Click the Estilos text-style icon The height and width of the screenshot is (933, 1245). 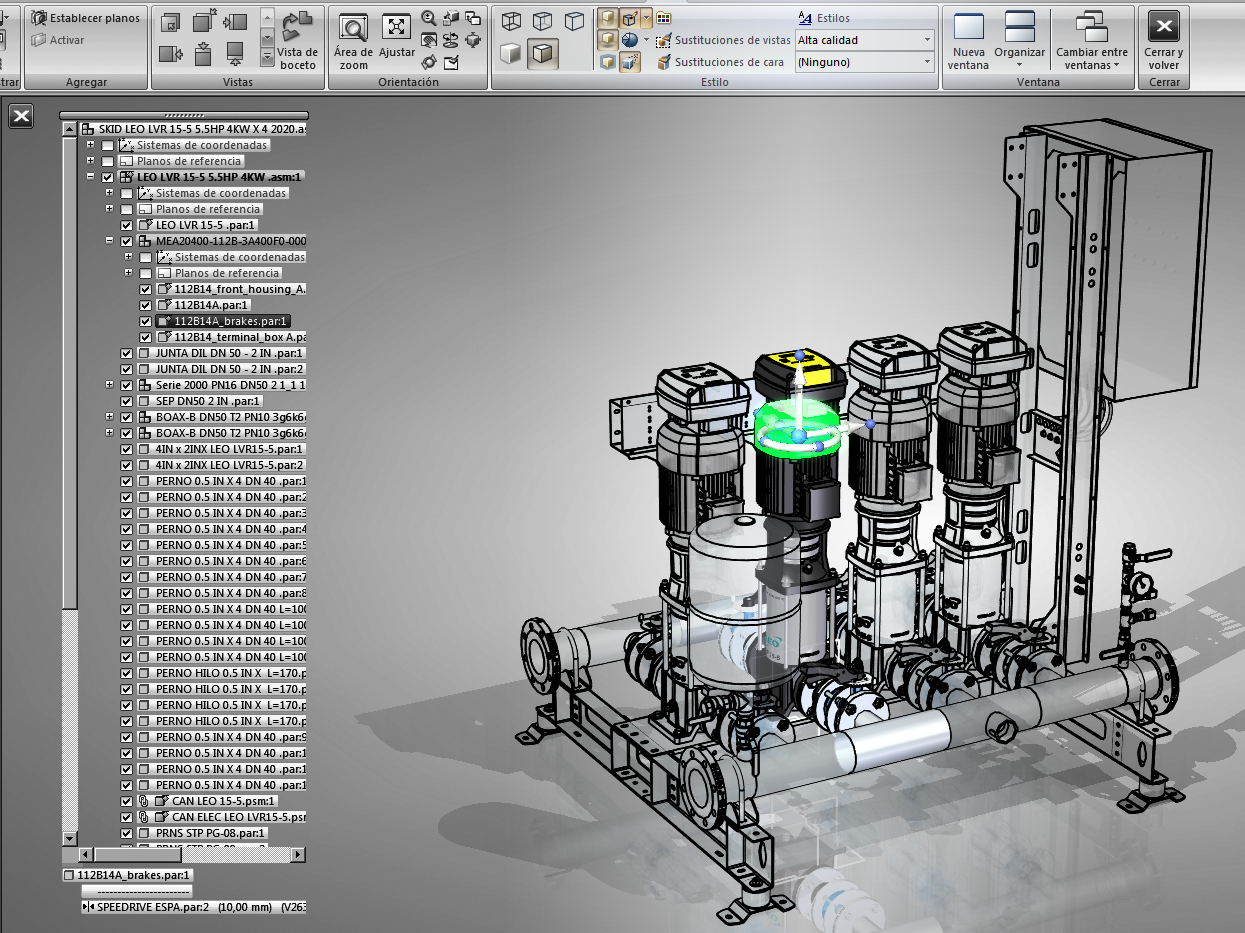pos(806,18)
